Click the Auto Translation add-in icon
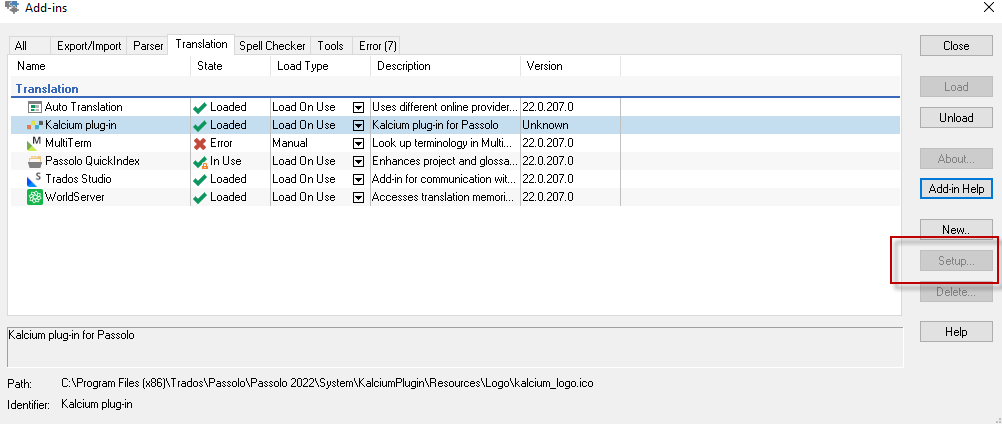Viewport: 1002px width, 424px height. point(35,107)
